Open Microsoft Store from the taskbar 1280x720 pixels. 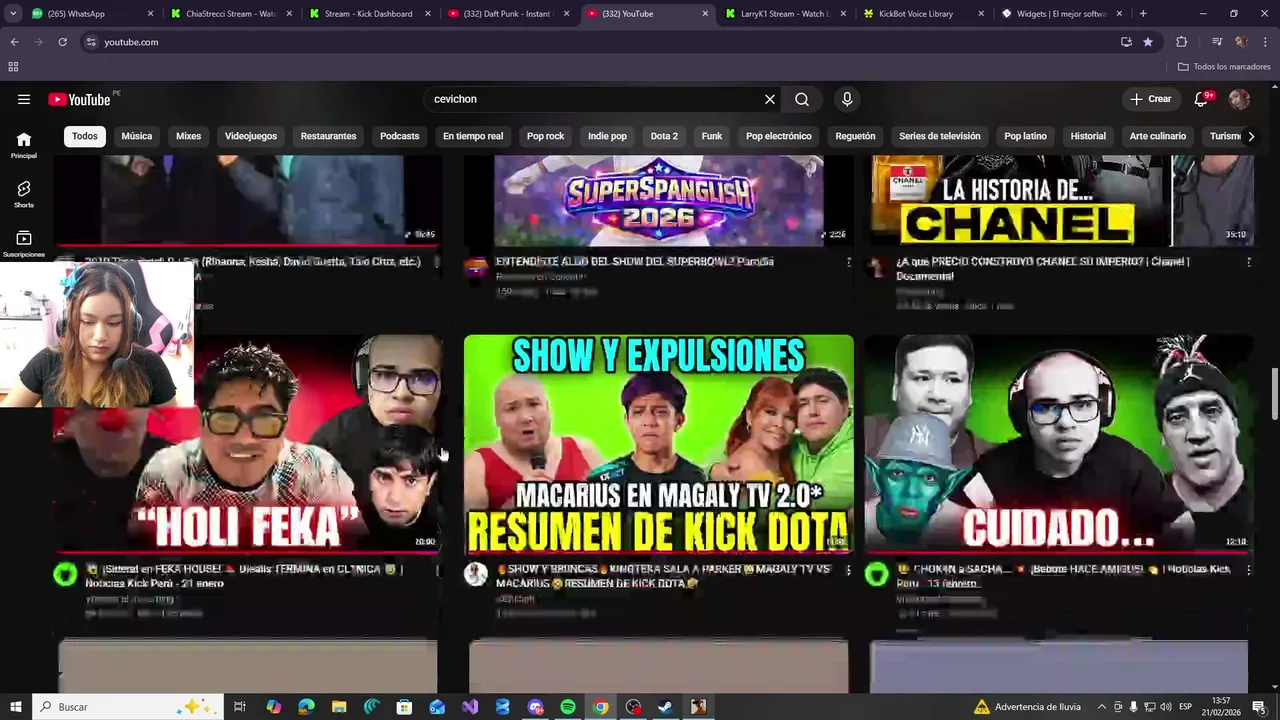[404, 707]
